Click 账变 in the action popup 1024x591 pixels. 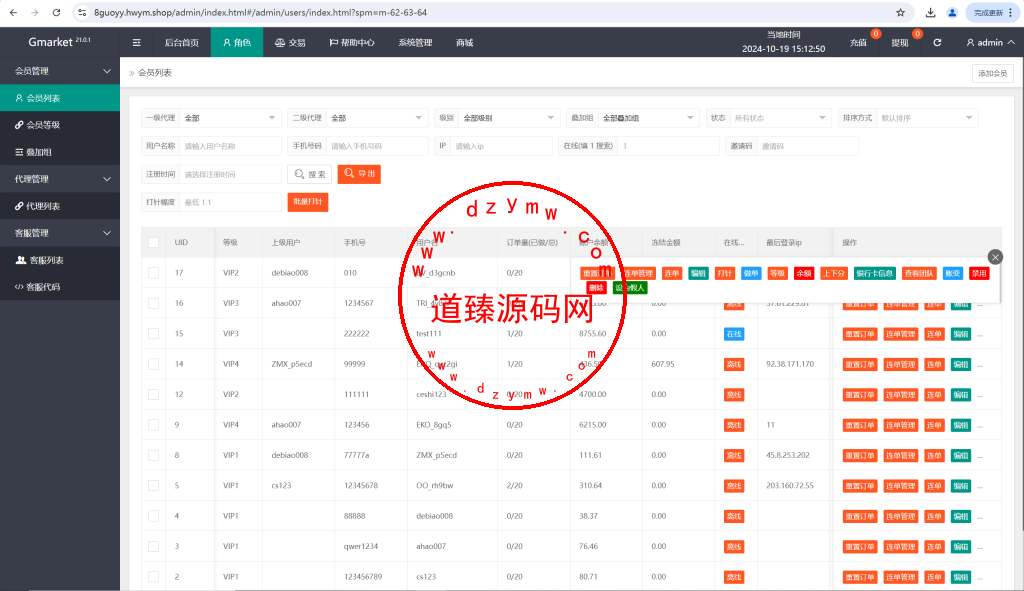coord(953,274)
